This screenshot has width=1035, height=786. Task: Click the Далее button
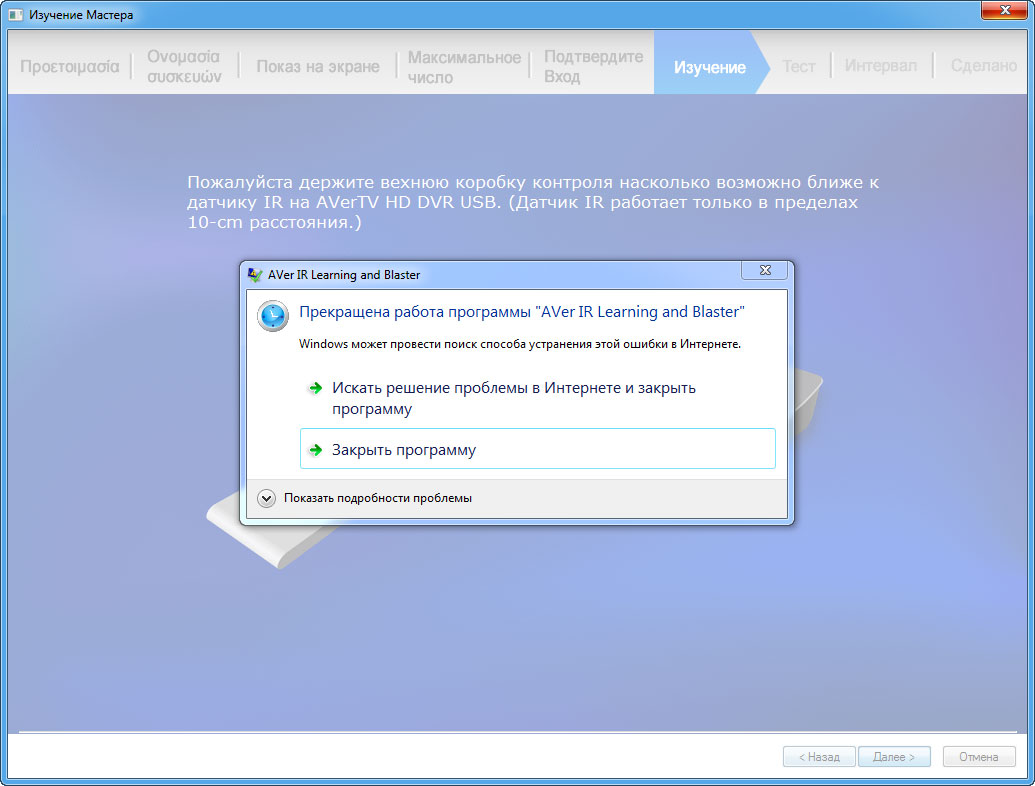(x=894, y=757)
